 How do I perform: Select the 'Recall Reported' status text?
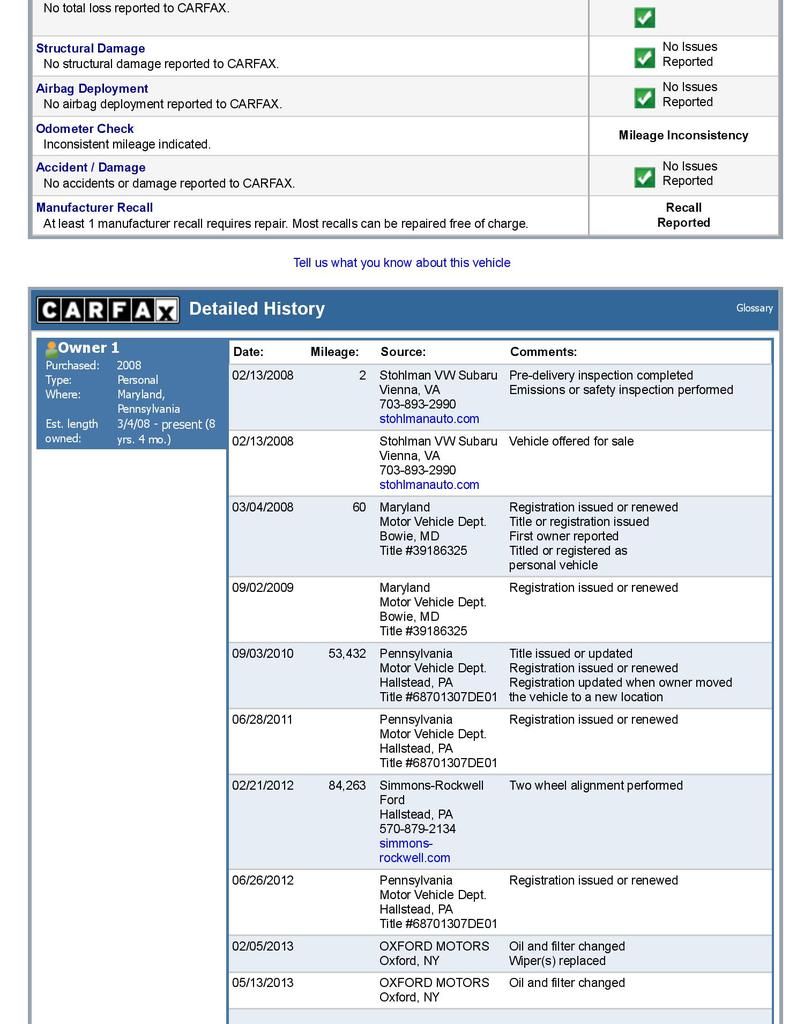683,215
